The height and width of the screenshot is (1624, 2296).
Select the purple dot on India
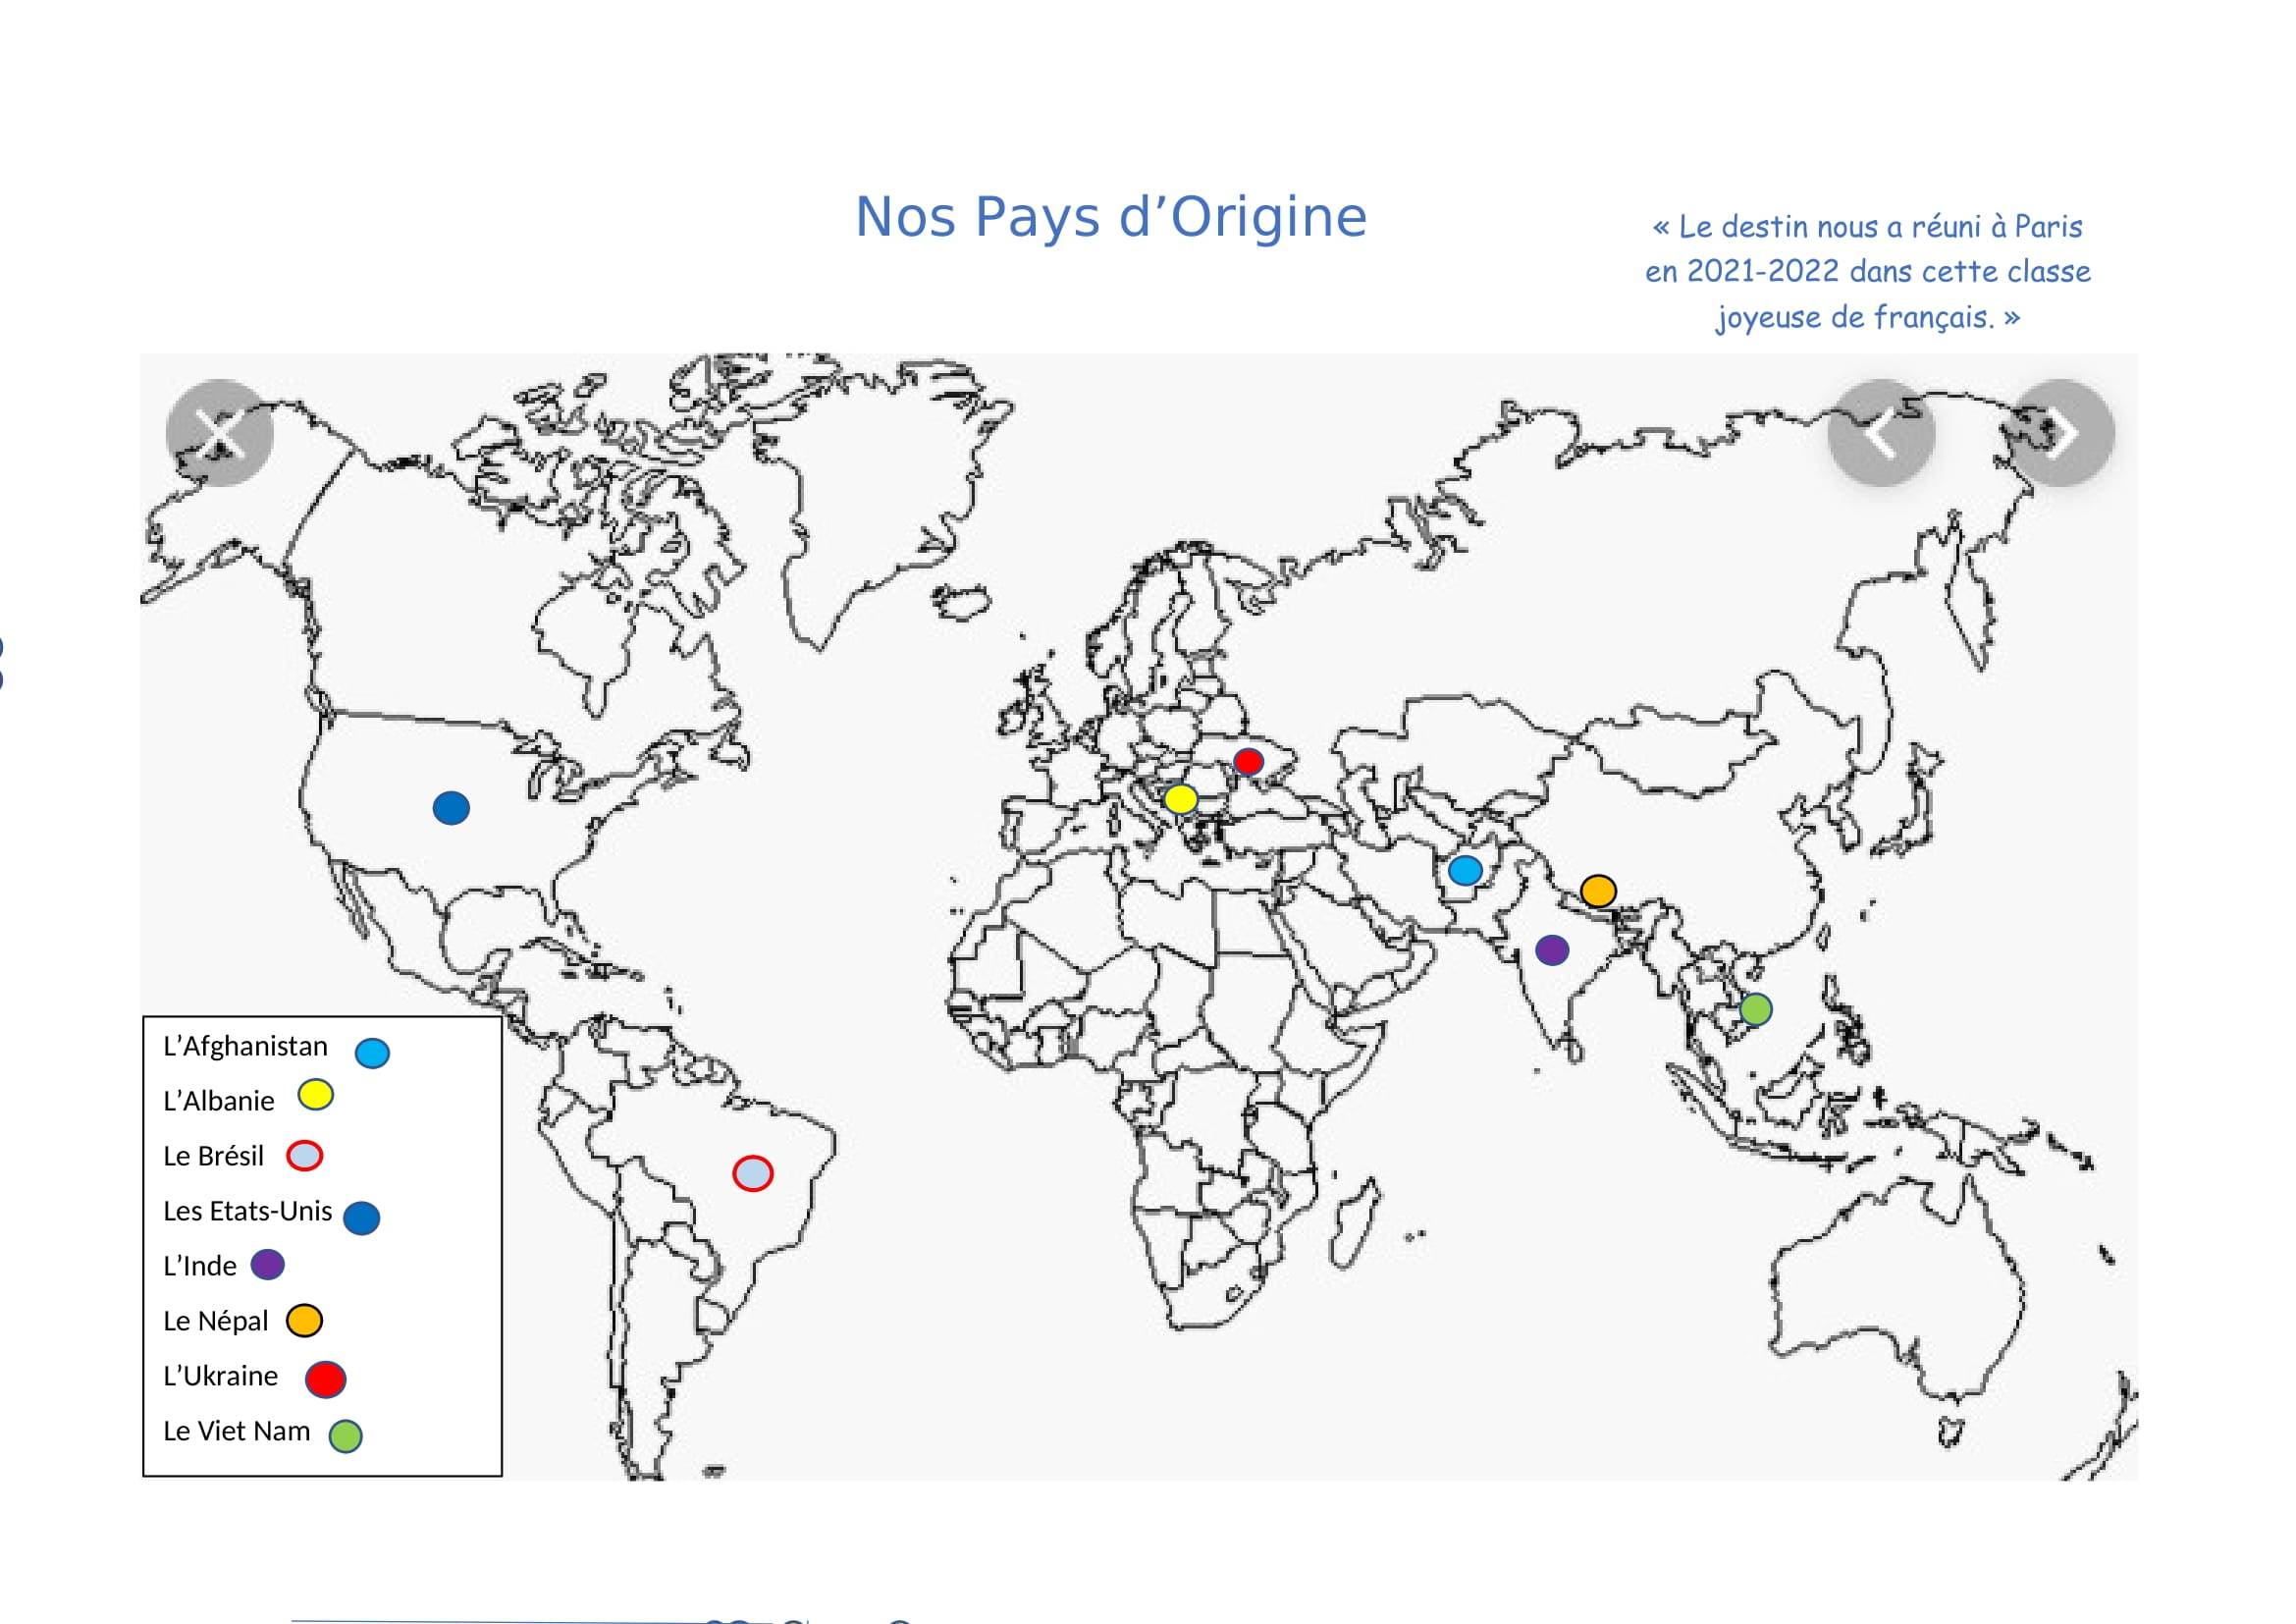1551,950
